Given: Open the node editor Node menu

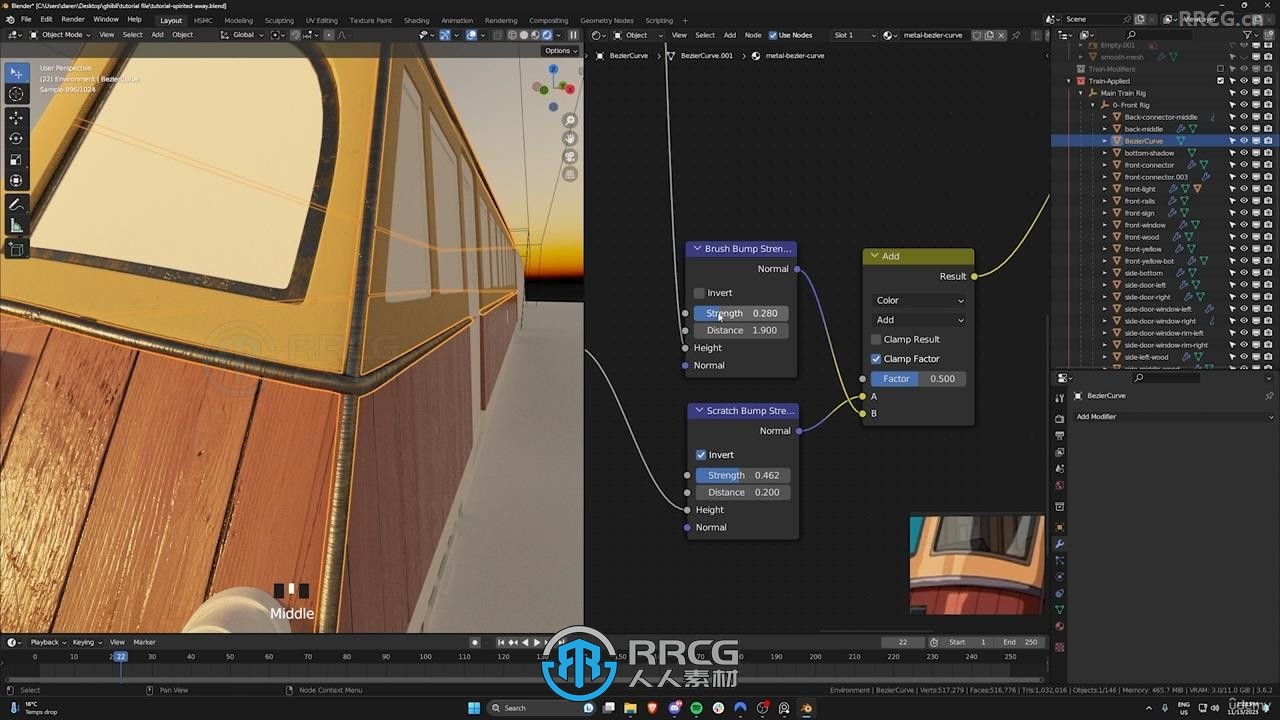Looking at the screenshot, I should tap(753, 35).
